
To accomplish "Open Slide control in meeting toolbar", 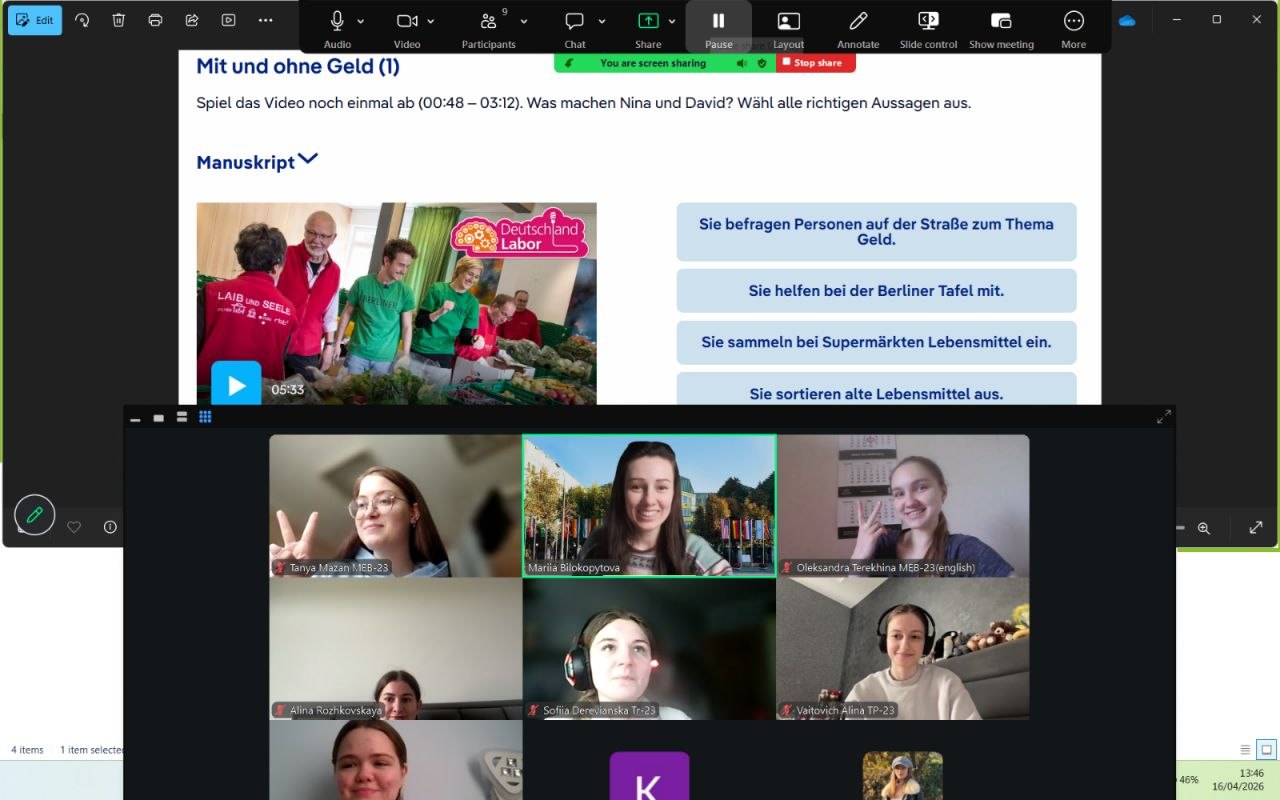I will [928, 22].
